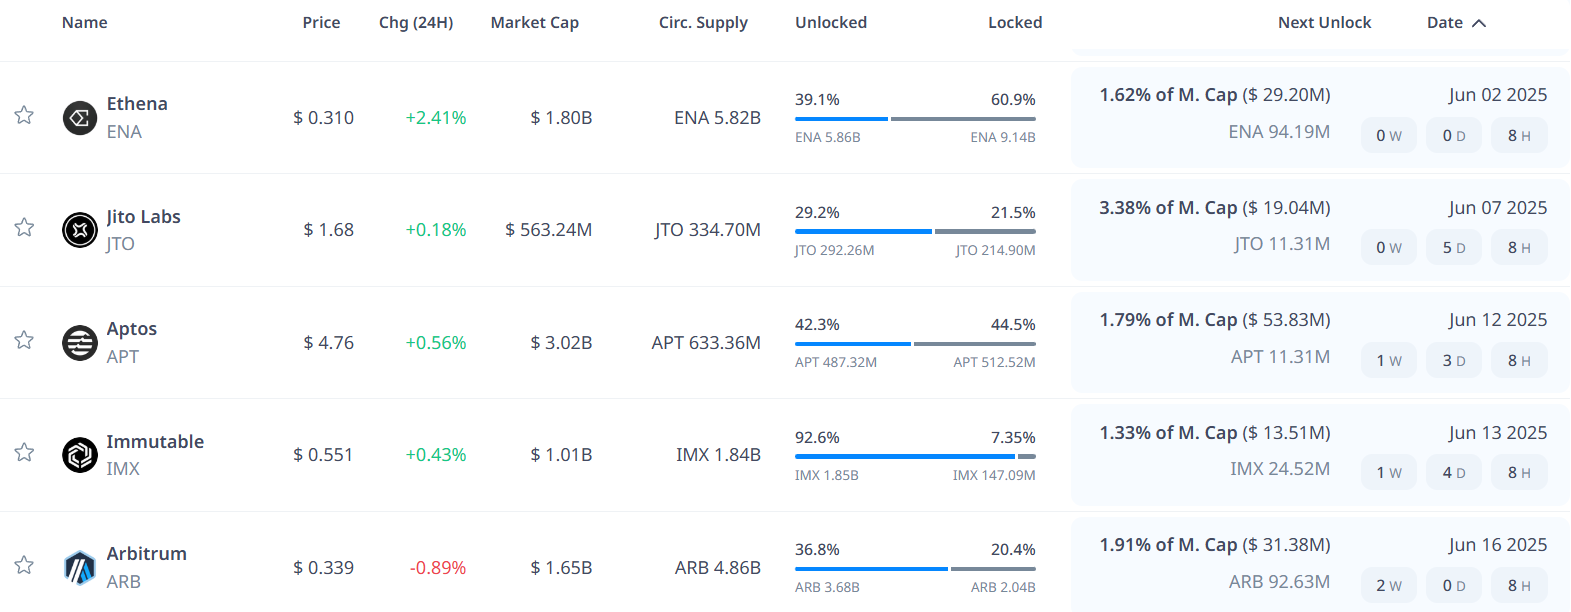Screen dimensions: 1571x612
Task: Open the Arbitrum token name link
Action: (x=147, y=554)
